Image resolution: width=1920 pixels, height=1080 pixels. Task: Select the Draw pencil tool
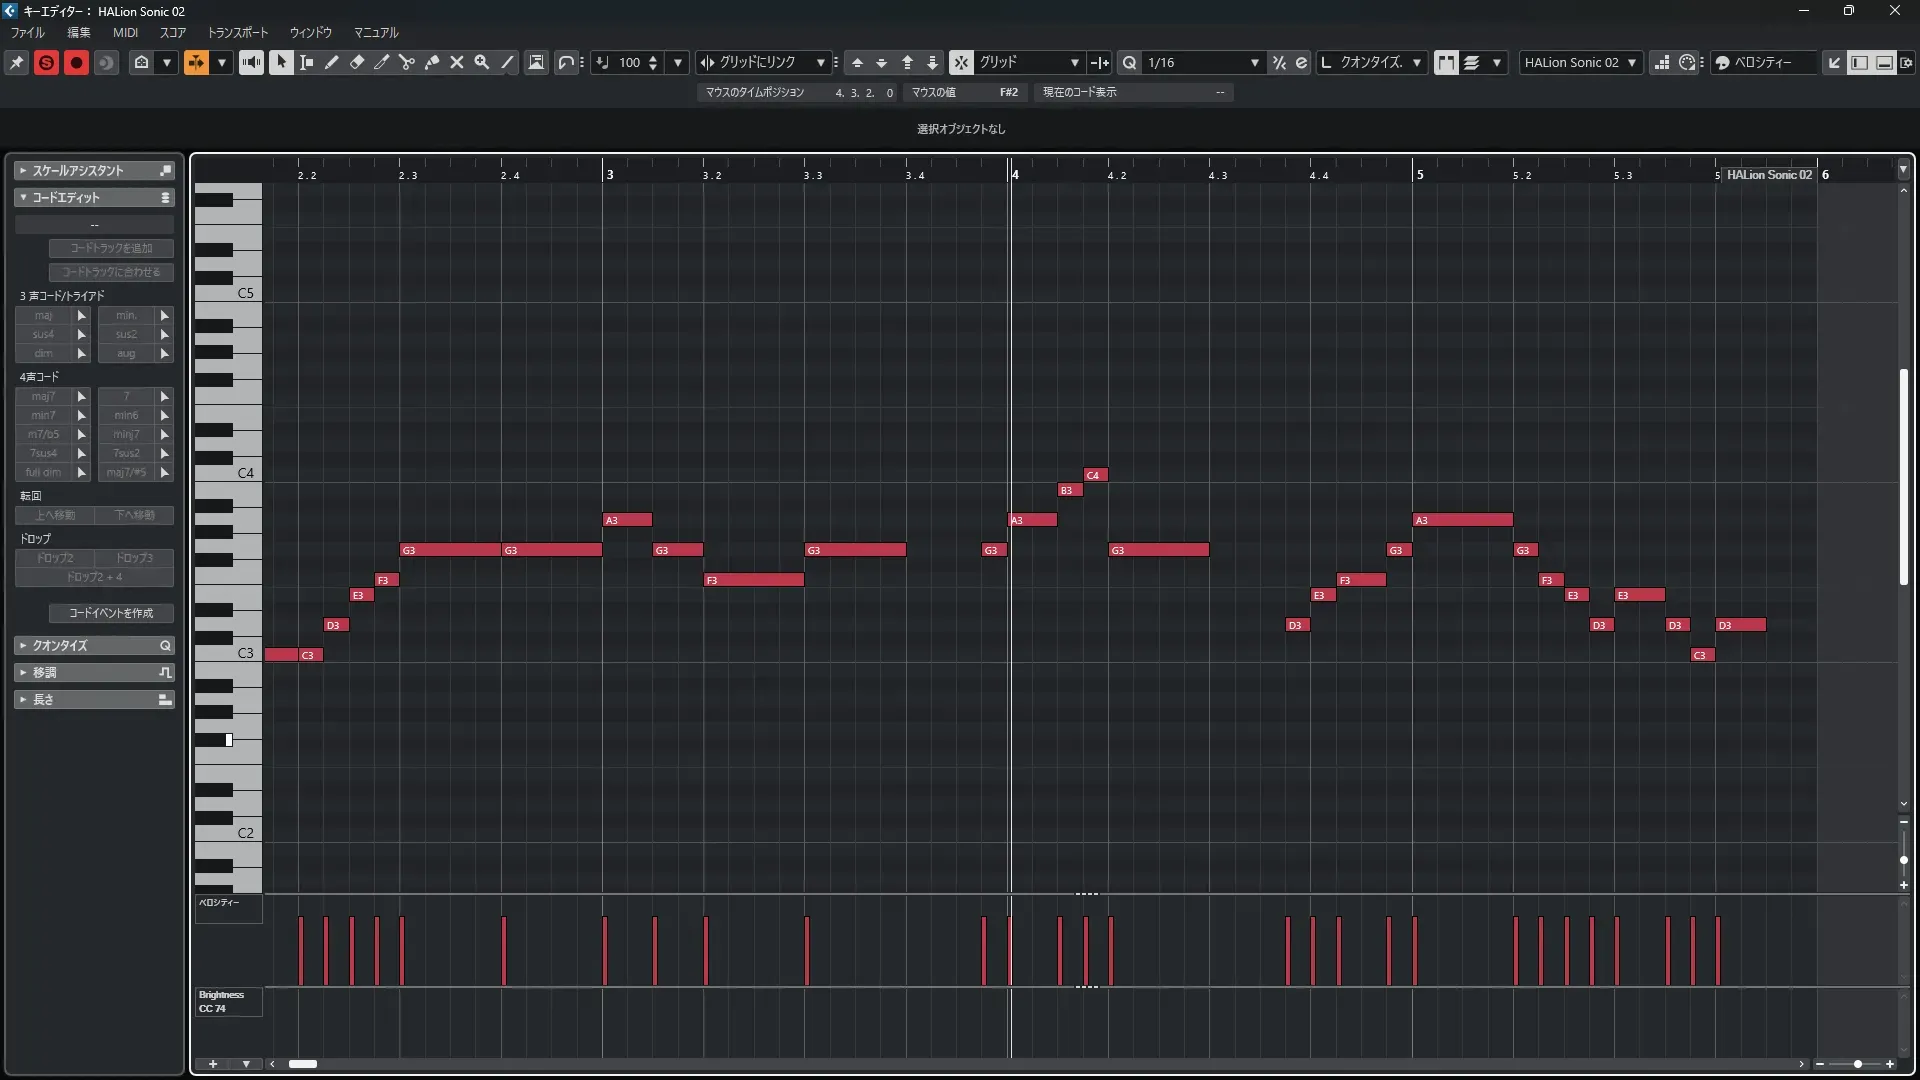(332, 62)
